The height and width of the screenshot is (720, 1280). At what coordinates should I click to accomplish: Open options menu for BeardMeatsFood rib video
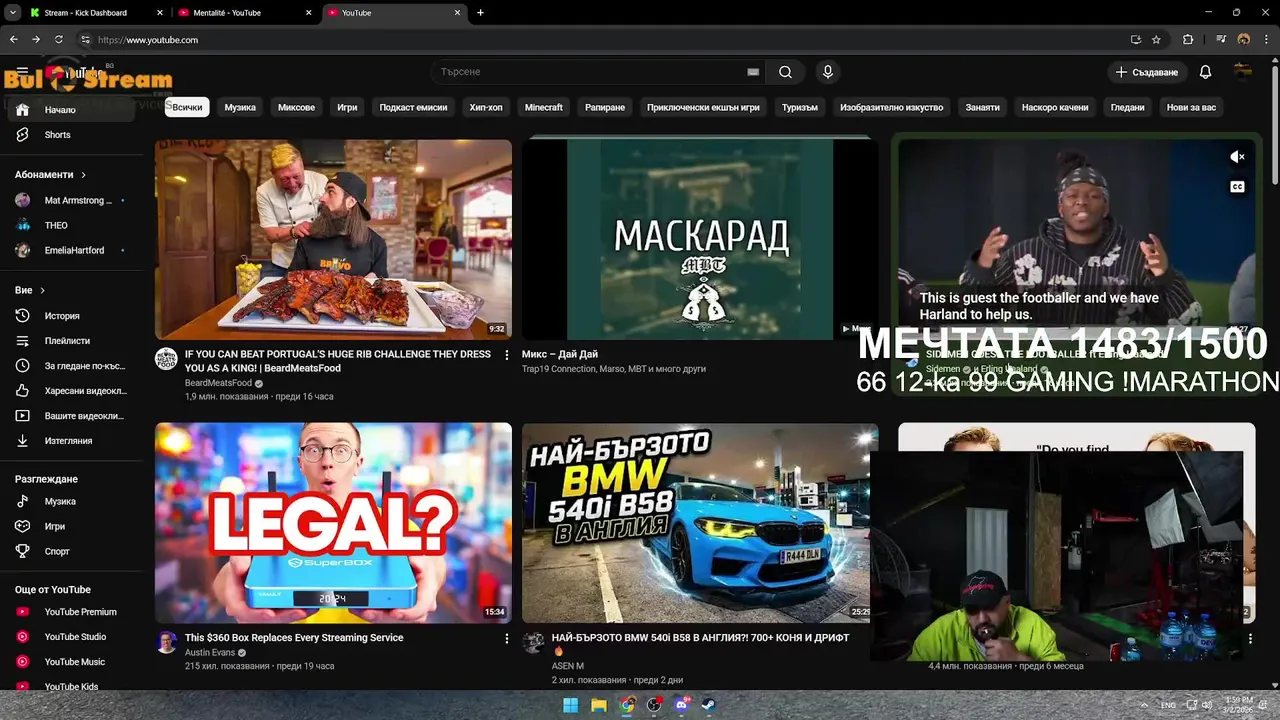pos(506,355)
